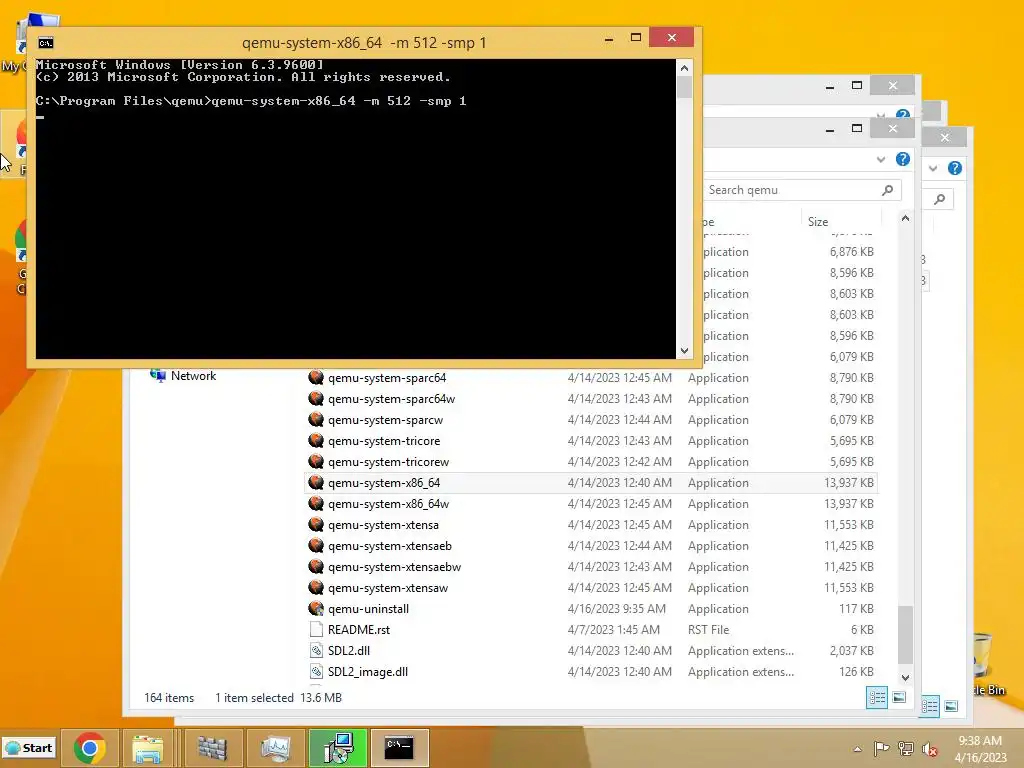Click the back window's help icon

tap(955, 168)
